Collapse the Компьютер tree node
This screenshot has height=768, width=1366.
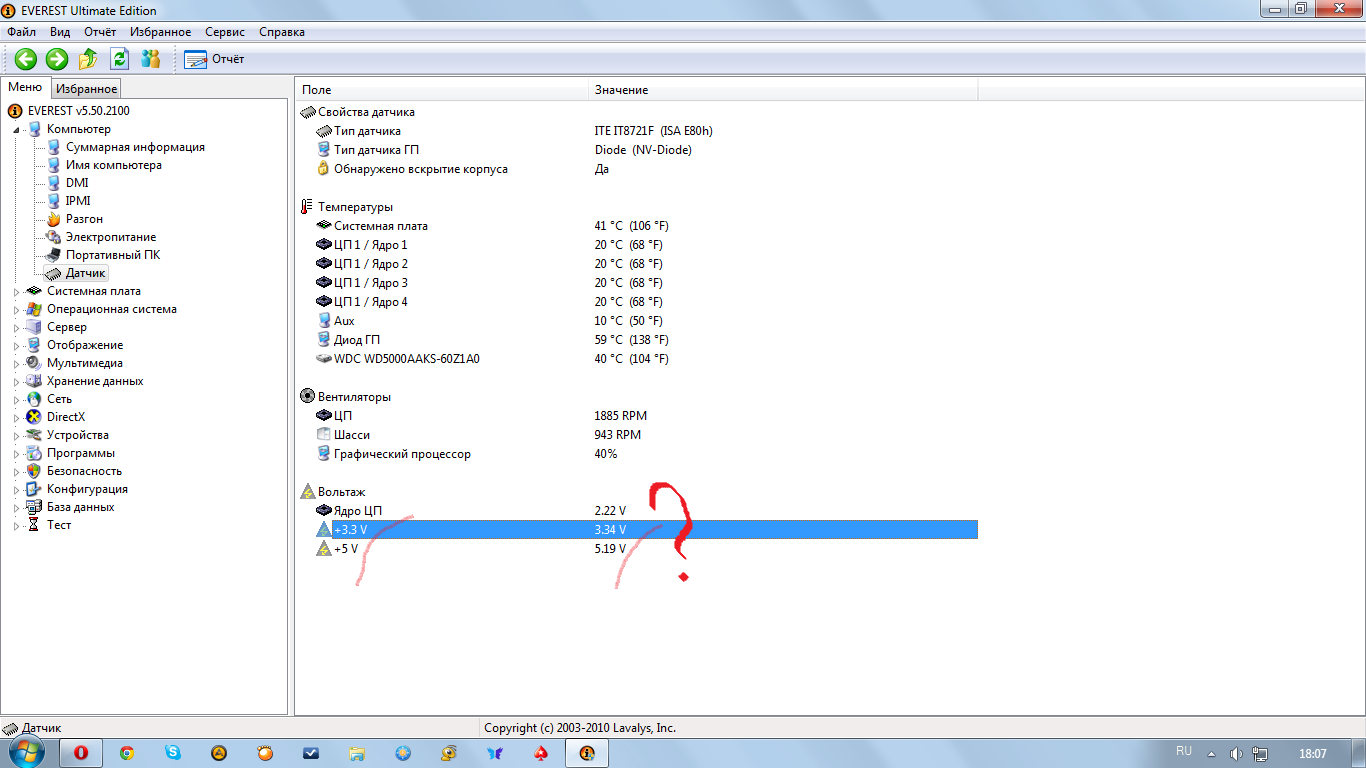[x=17, y=130]
